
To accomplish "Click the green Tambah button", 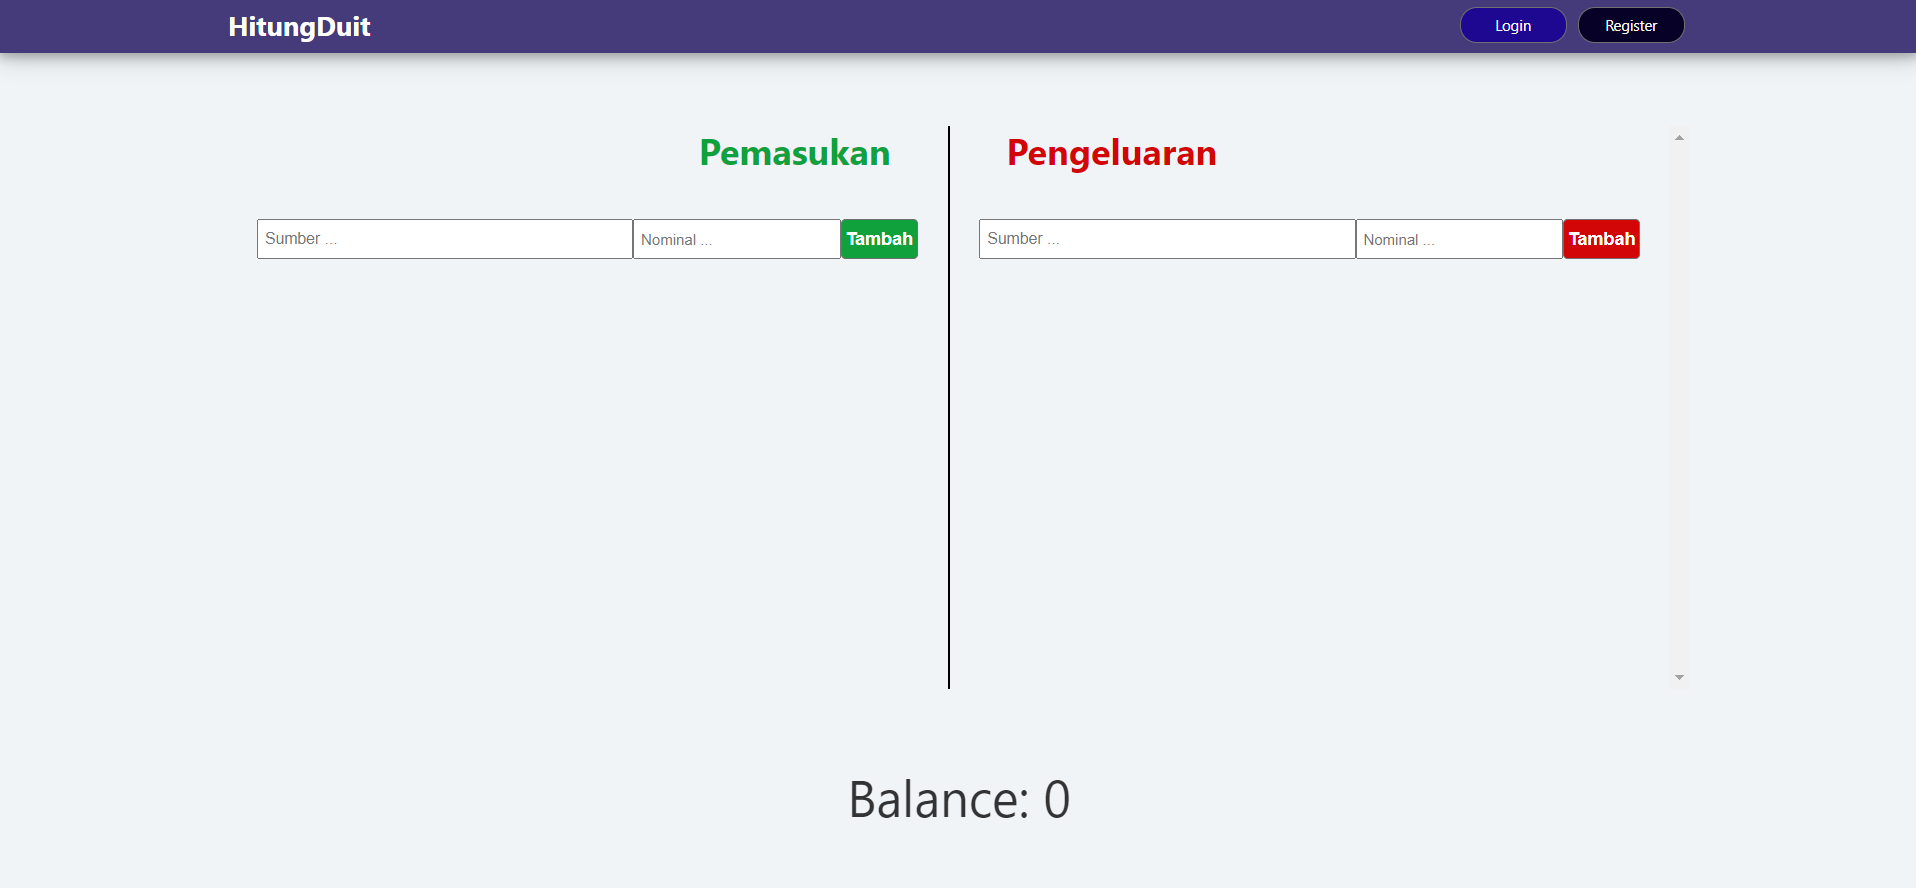I will pyautogui.click(x=879, y=239).
